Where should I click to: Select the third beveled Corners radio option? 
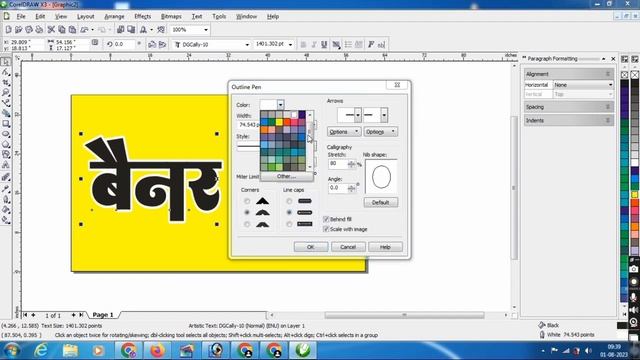247,224
